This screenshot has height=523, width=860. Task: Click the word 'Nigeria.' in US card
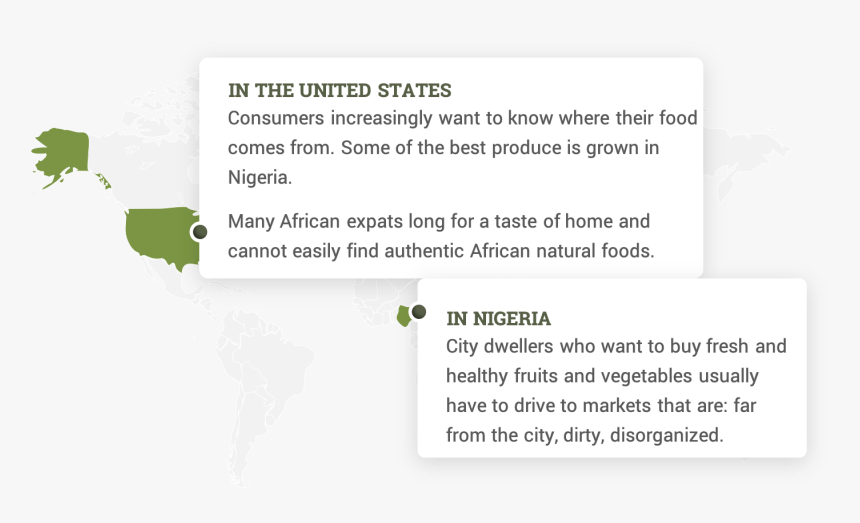[260, 178]
